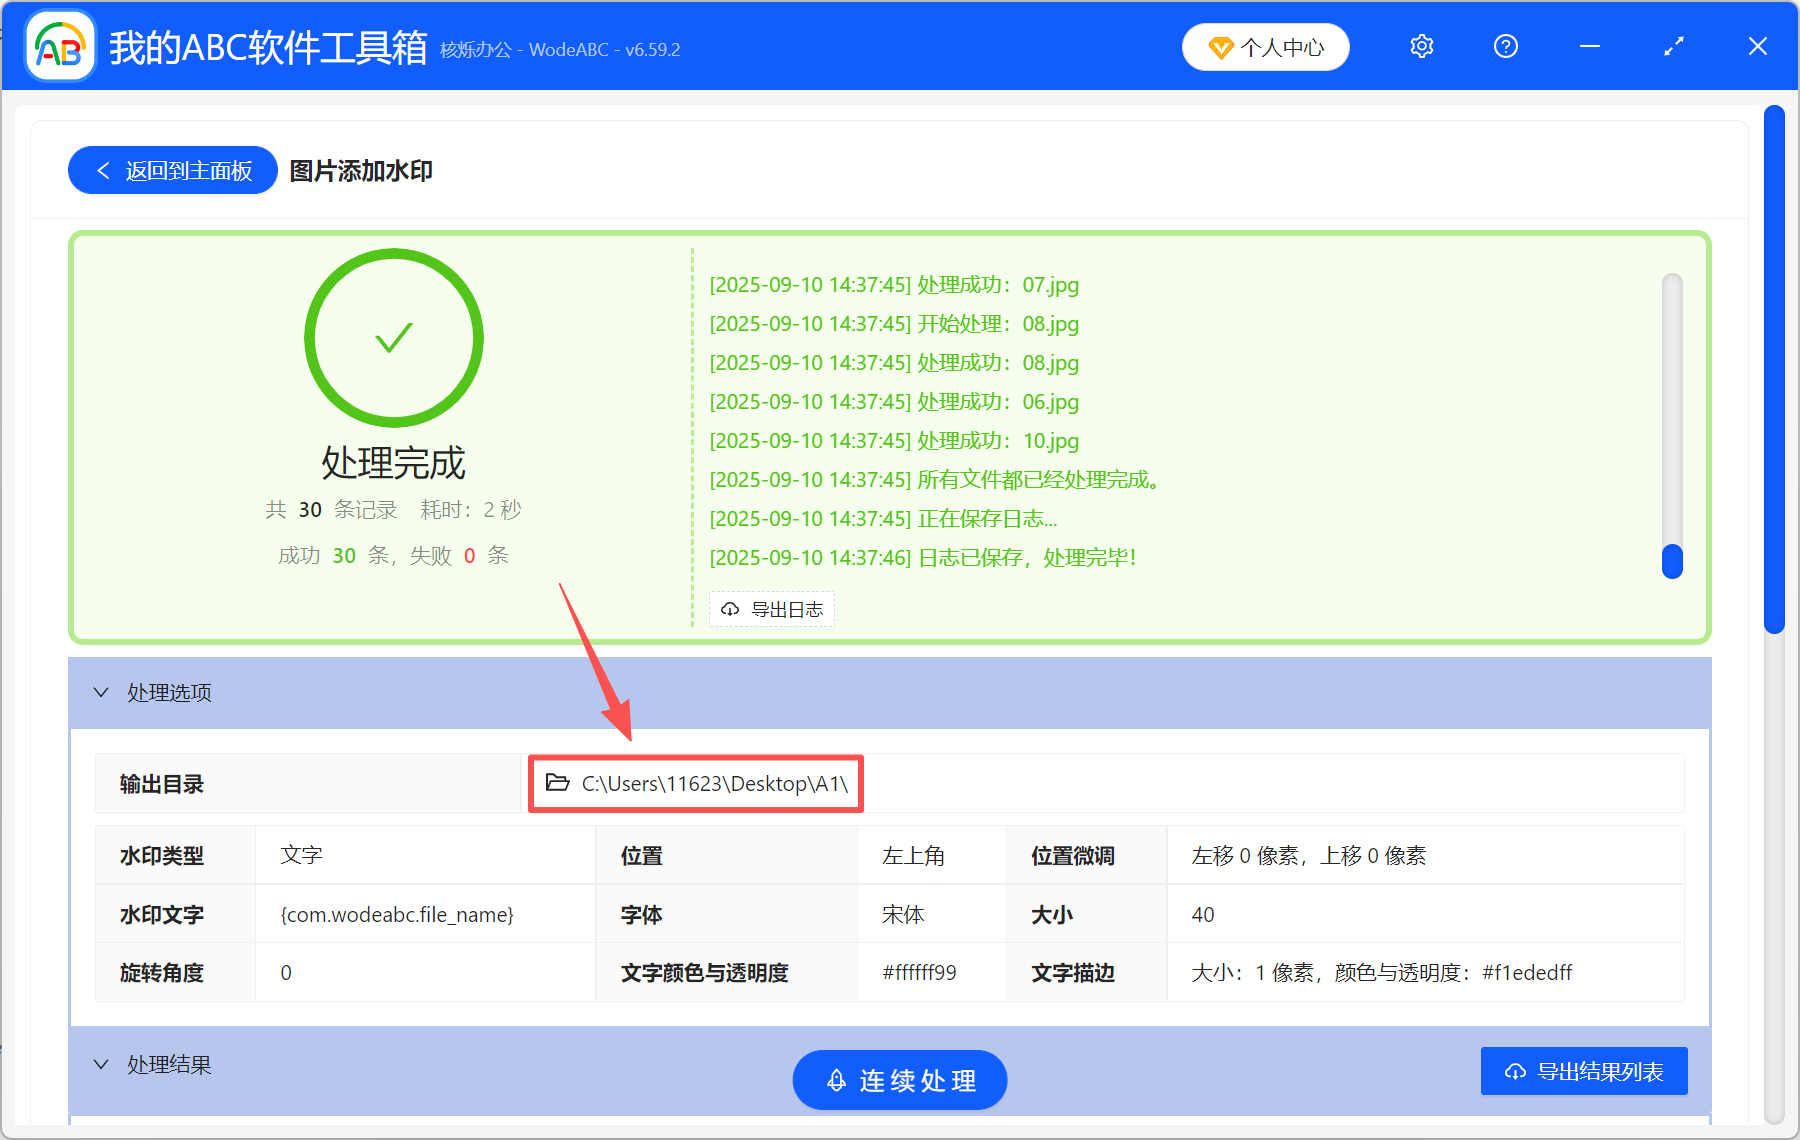The height and width of the screenshot is (1140, 1800).
Task: Collapse the 处理选项 section chevron
Action: click(101, 692)
